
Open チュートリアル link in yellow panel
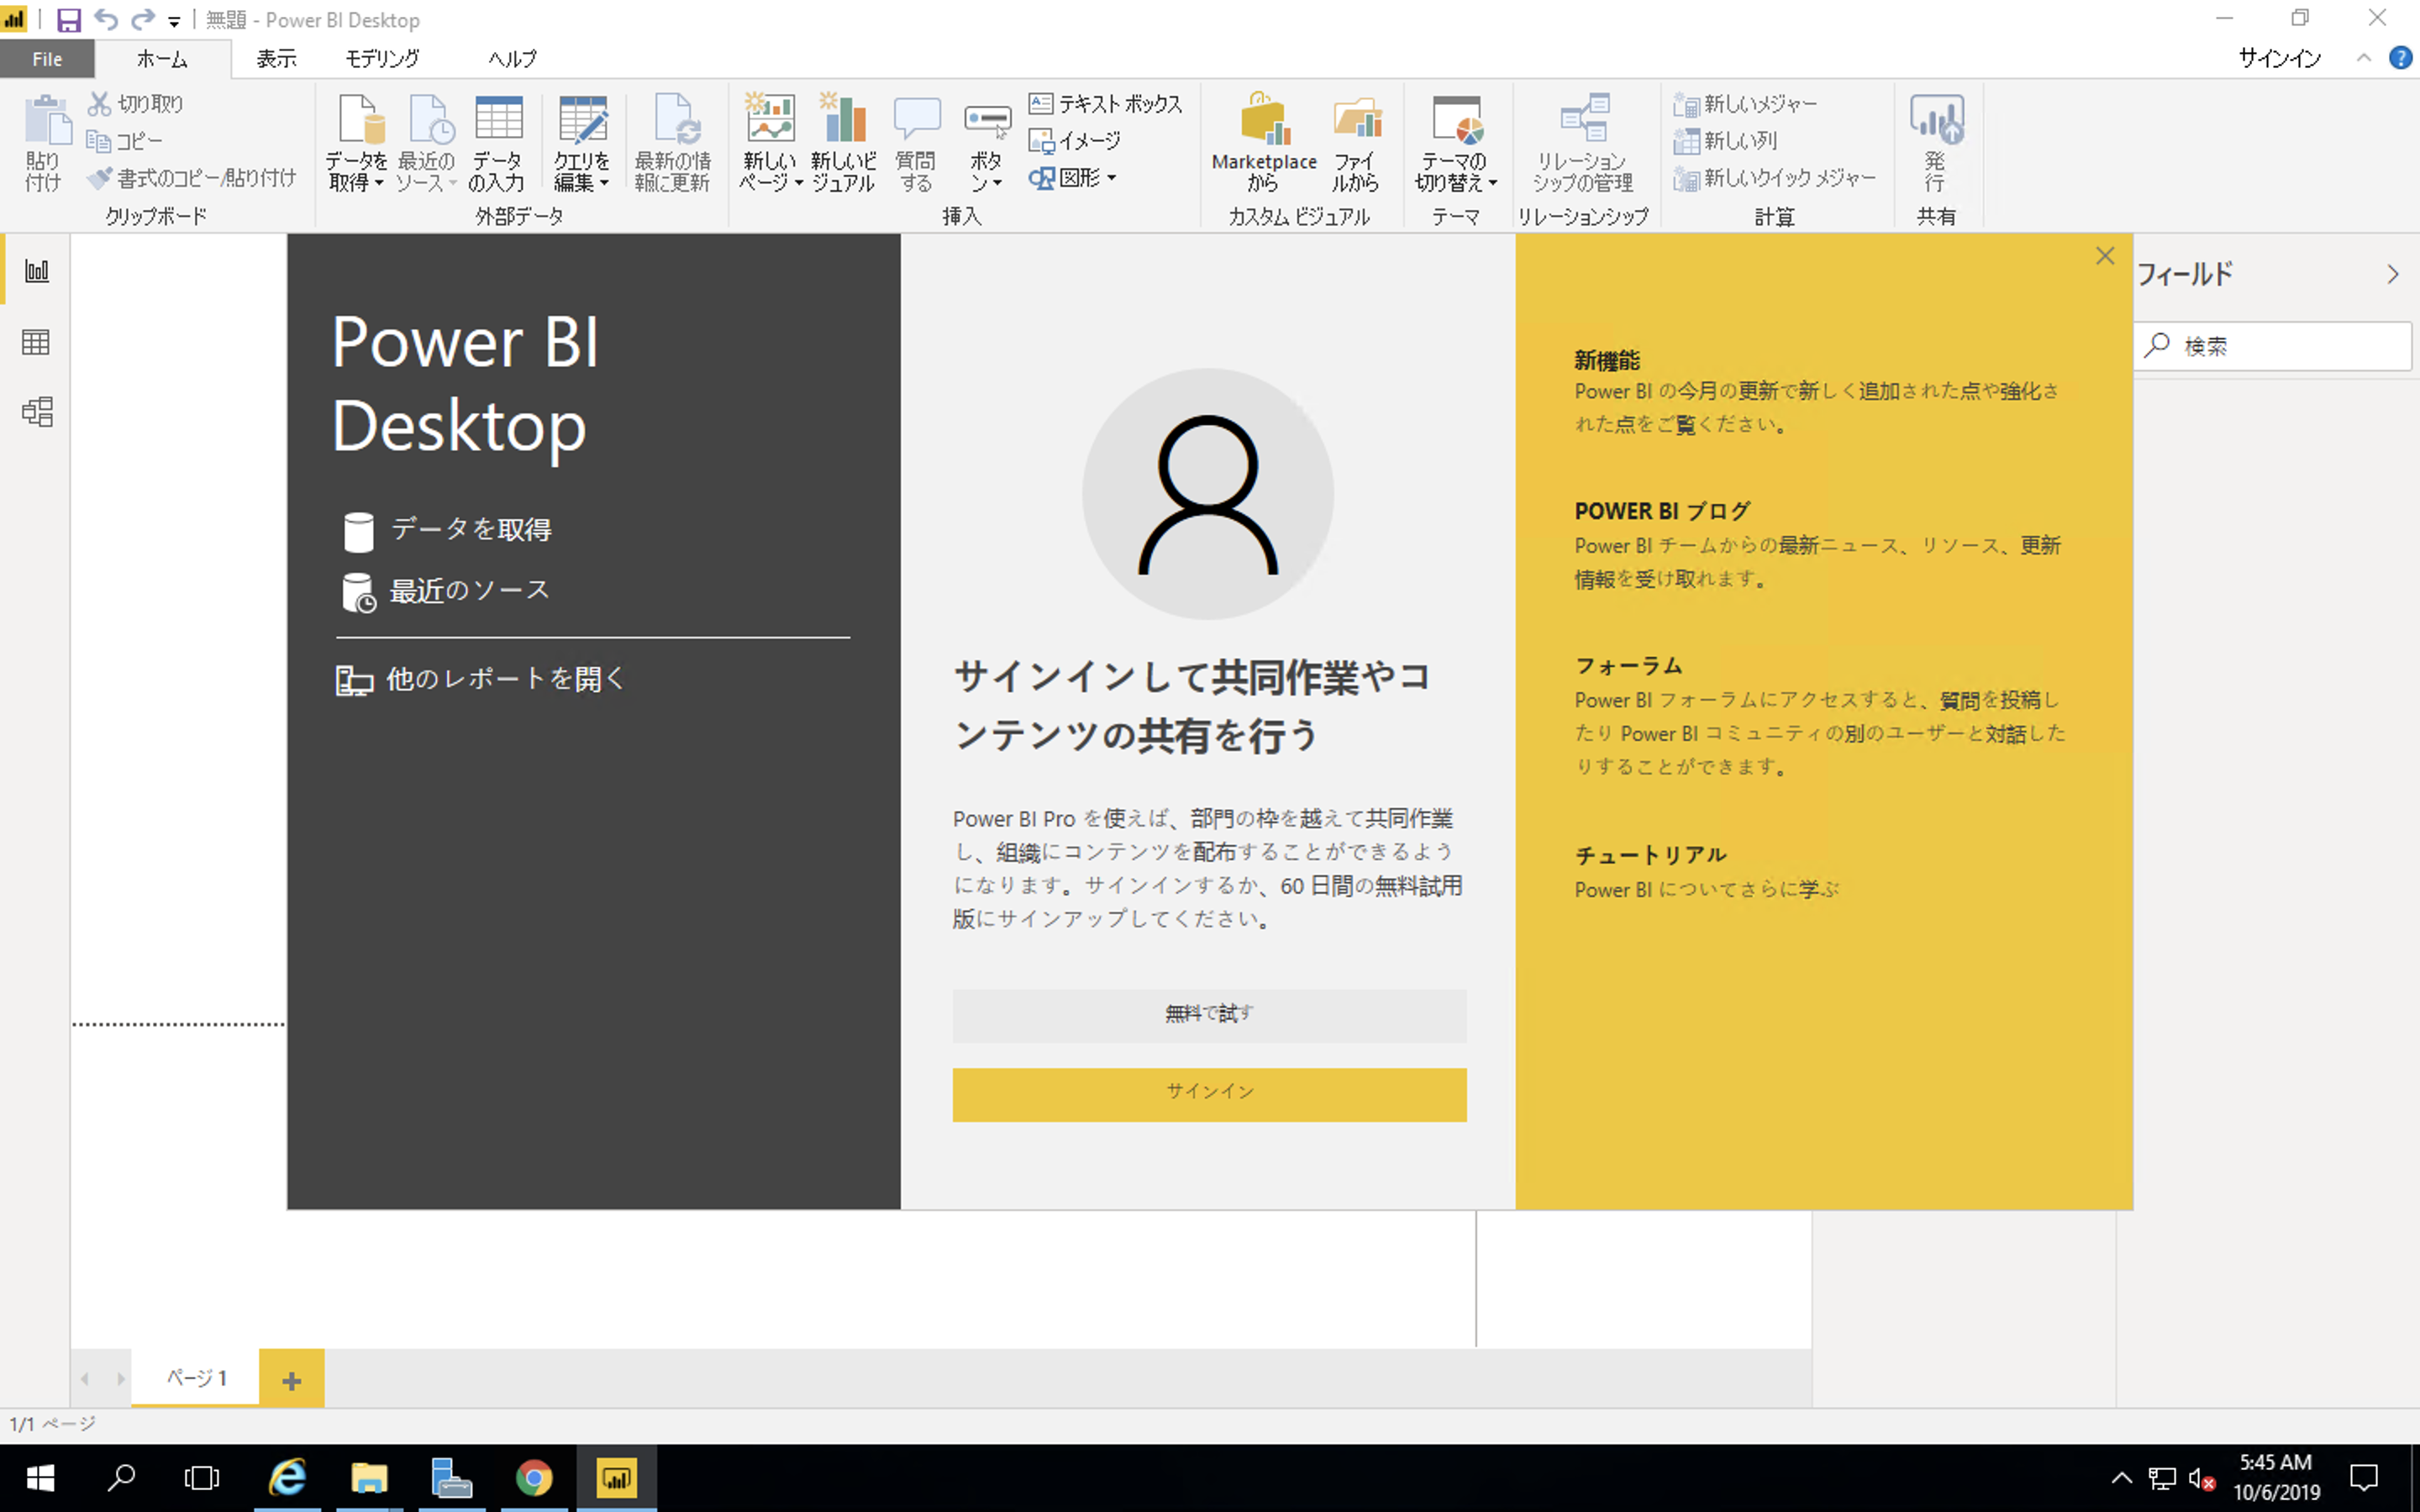1650,855
